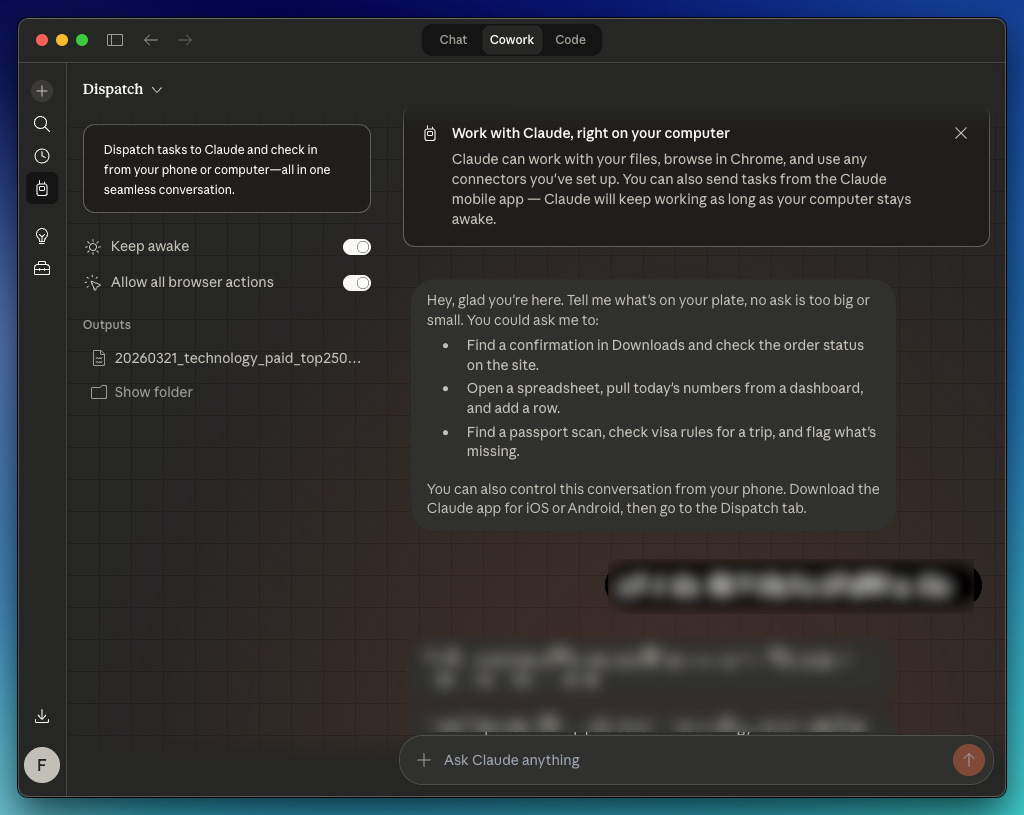The width and height of the screenshot is (1024, 815).
Task: Click the new task plus icon in sidebar
Action: (42, 91)
